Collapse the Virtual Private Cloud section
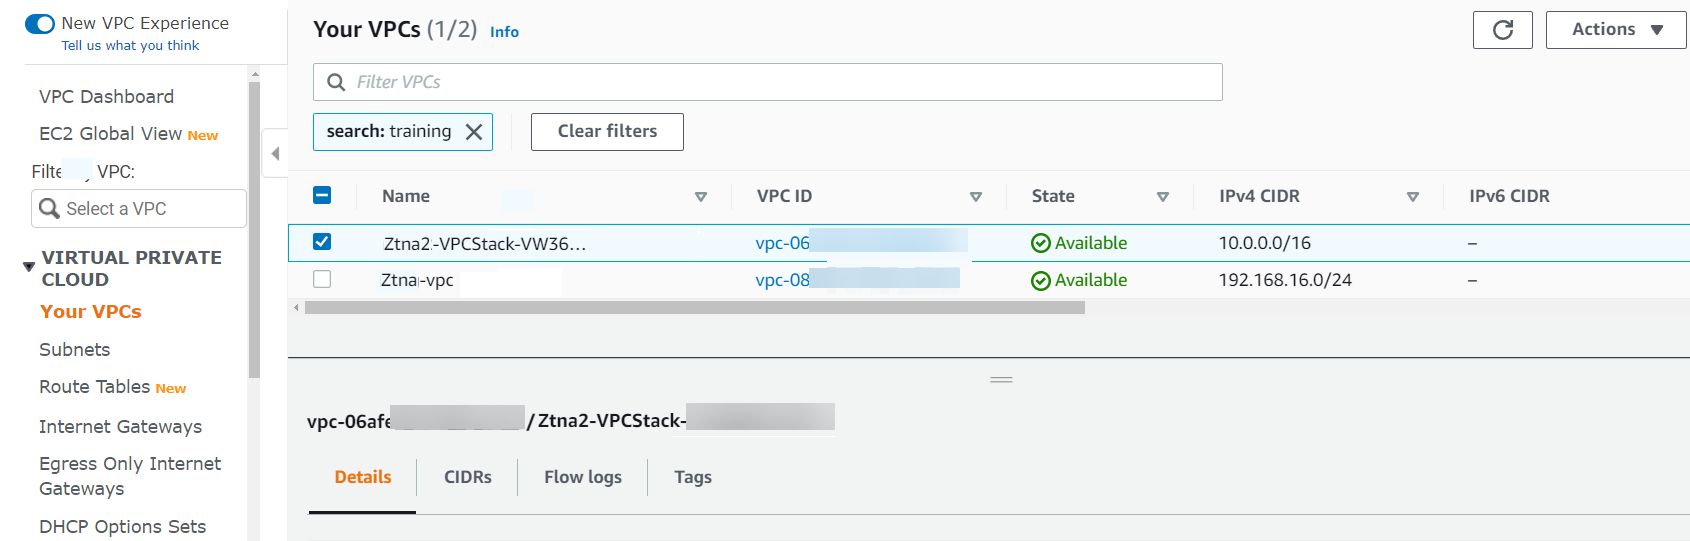The image size is (1690, 541). tap(29, 267)
